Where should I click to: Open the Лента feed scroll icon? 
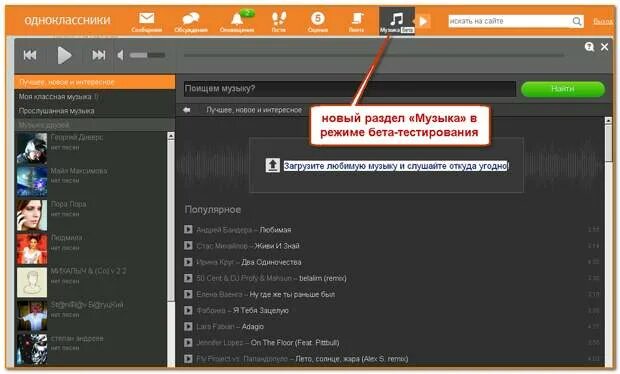tap(357, 22)
